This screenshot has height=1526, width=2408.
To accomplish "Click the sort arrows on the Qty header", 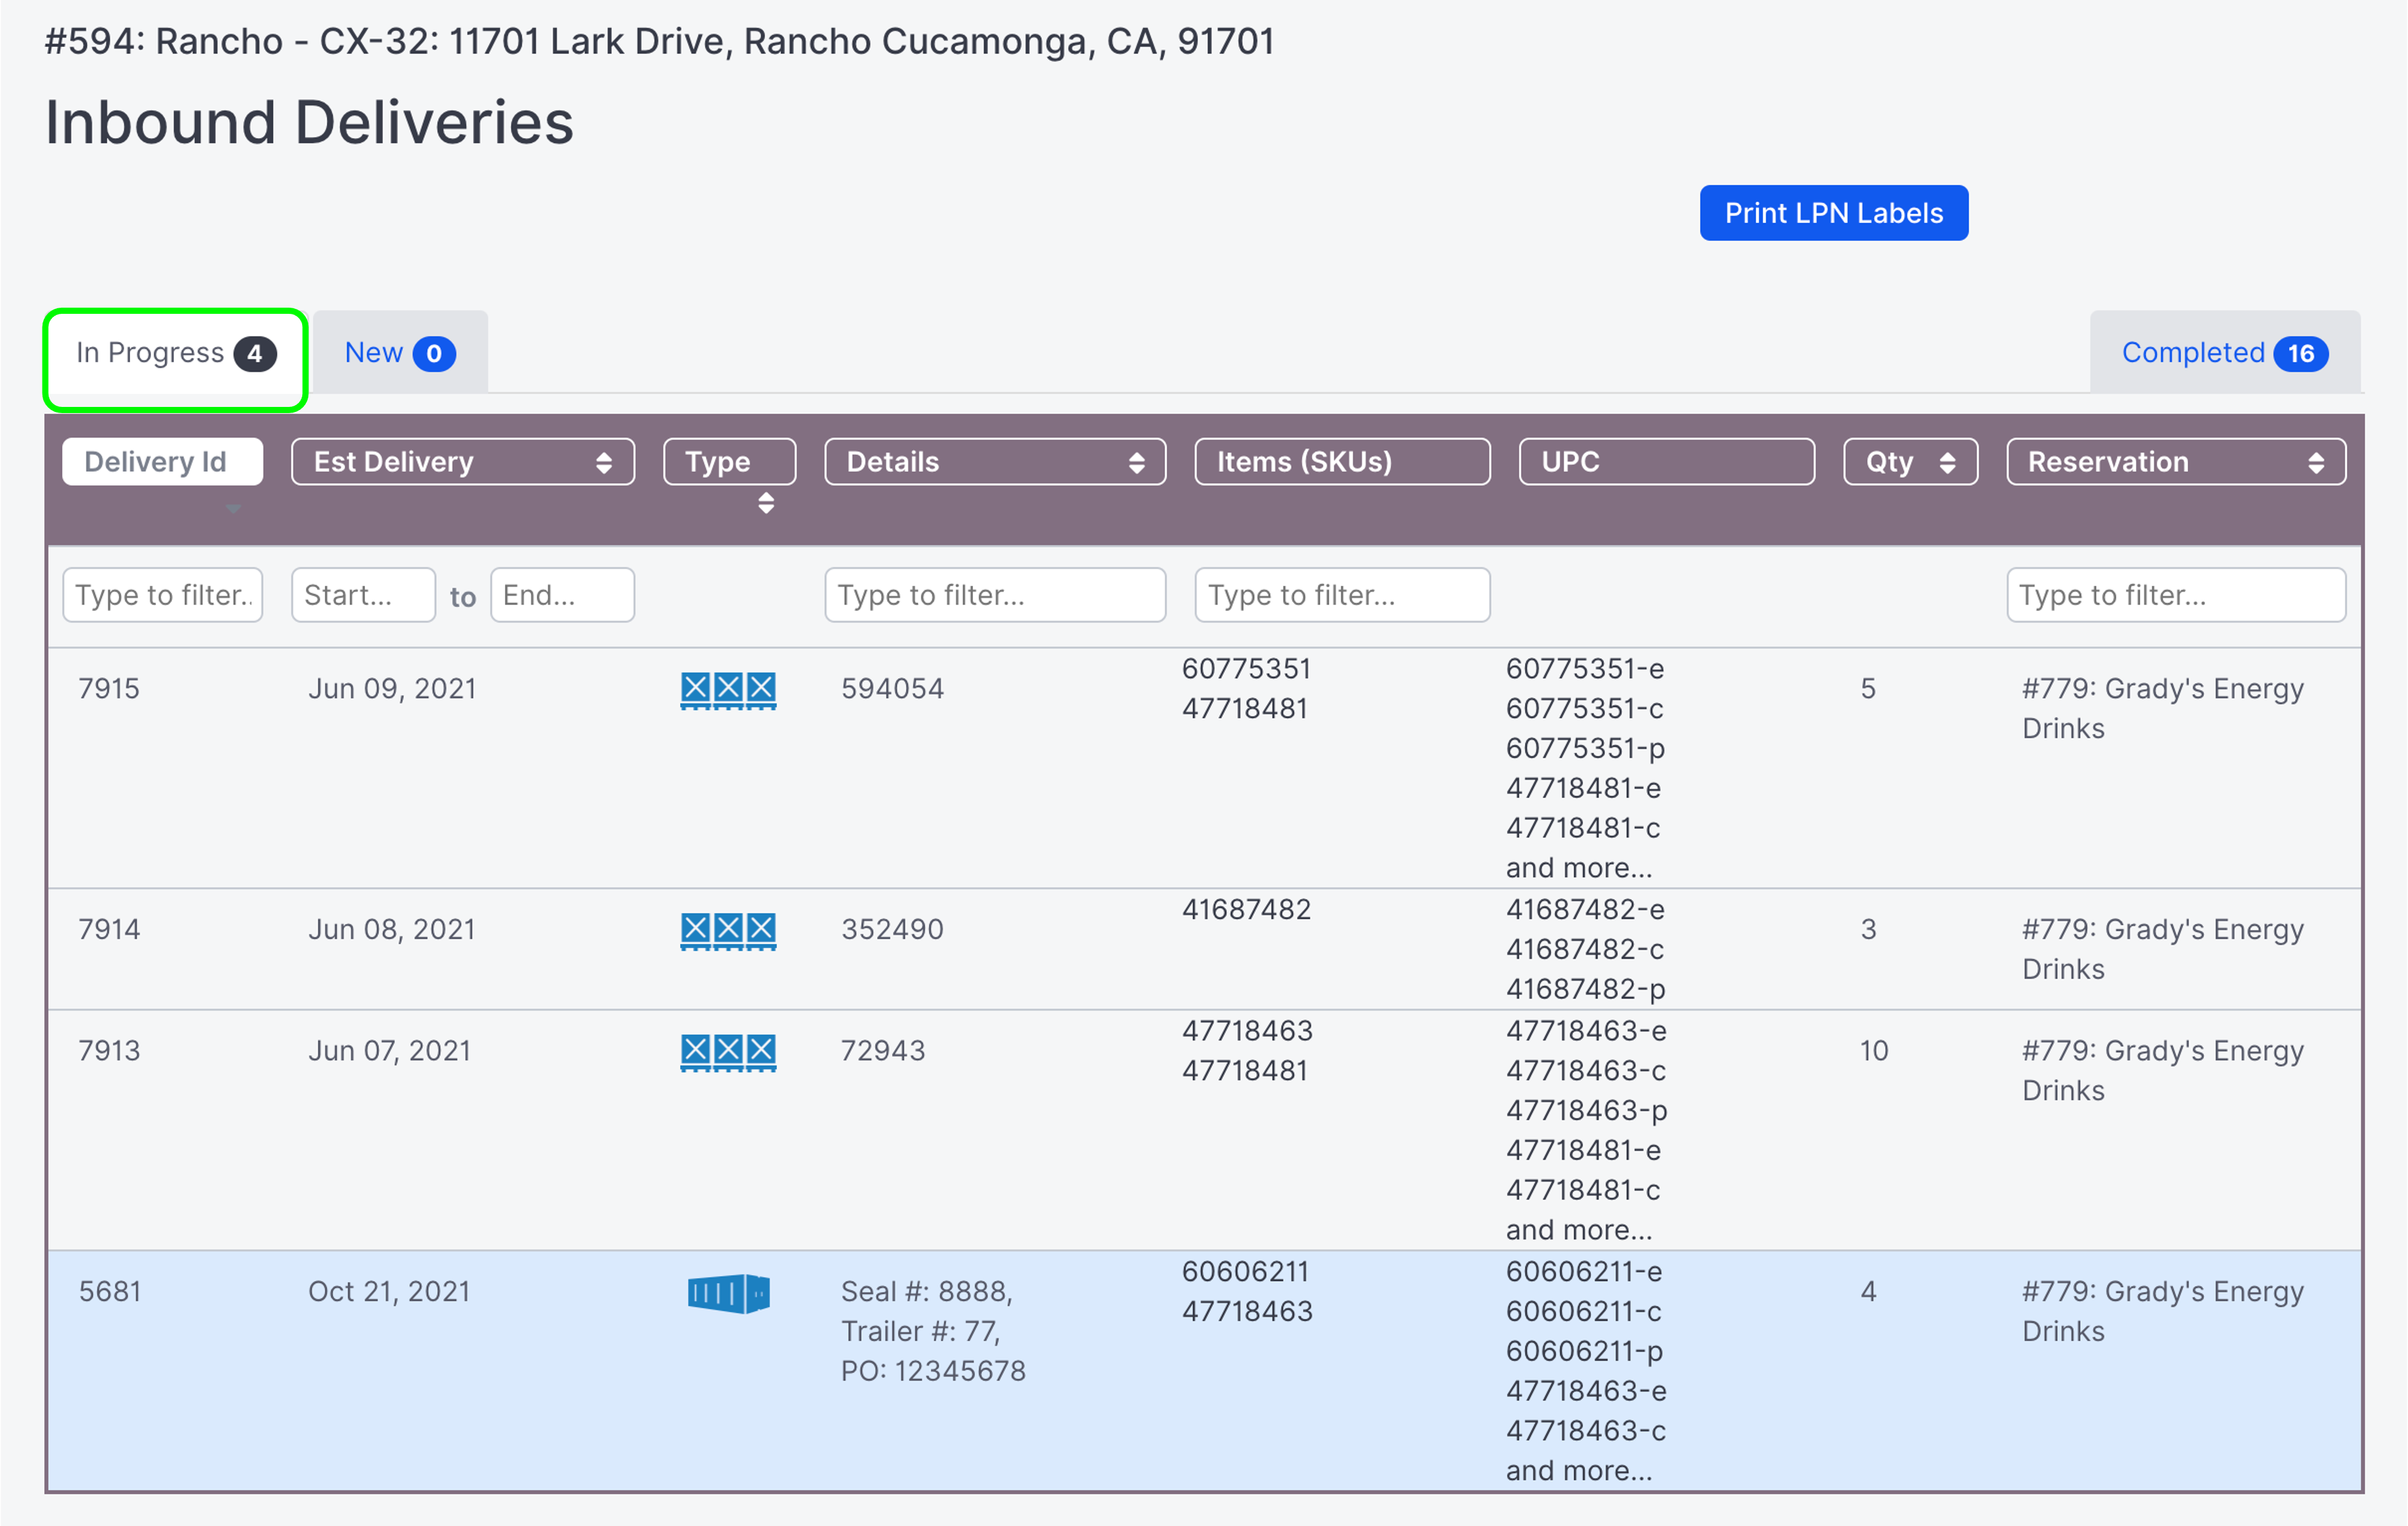I will [x=1948, y=461].
